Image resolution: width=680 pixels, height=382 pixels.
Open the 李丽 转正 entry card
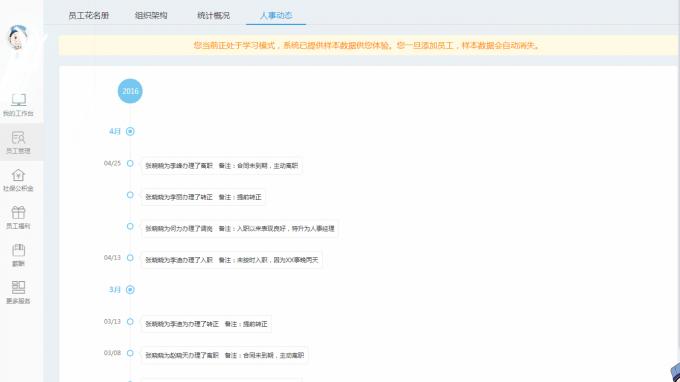pos(203,197)
